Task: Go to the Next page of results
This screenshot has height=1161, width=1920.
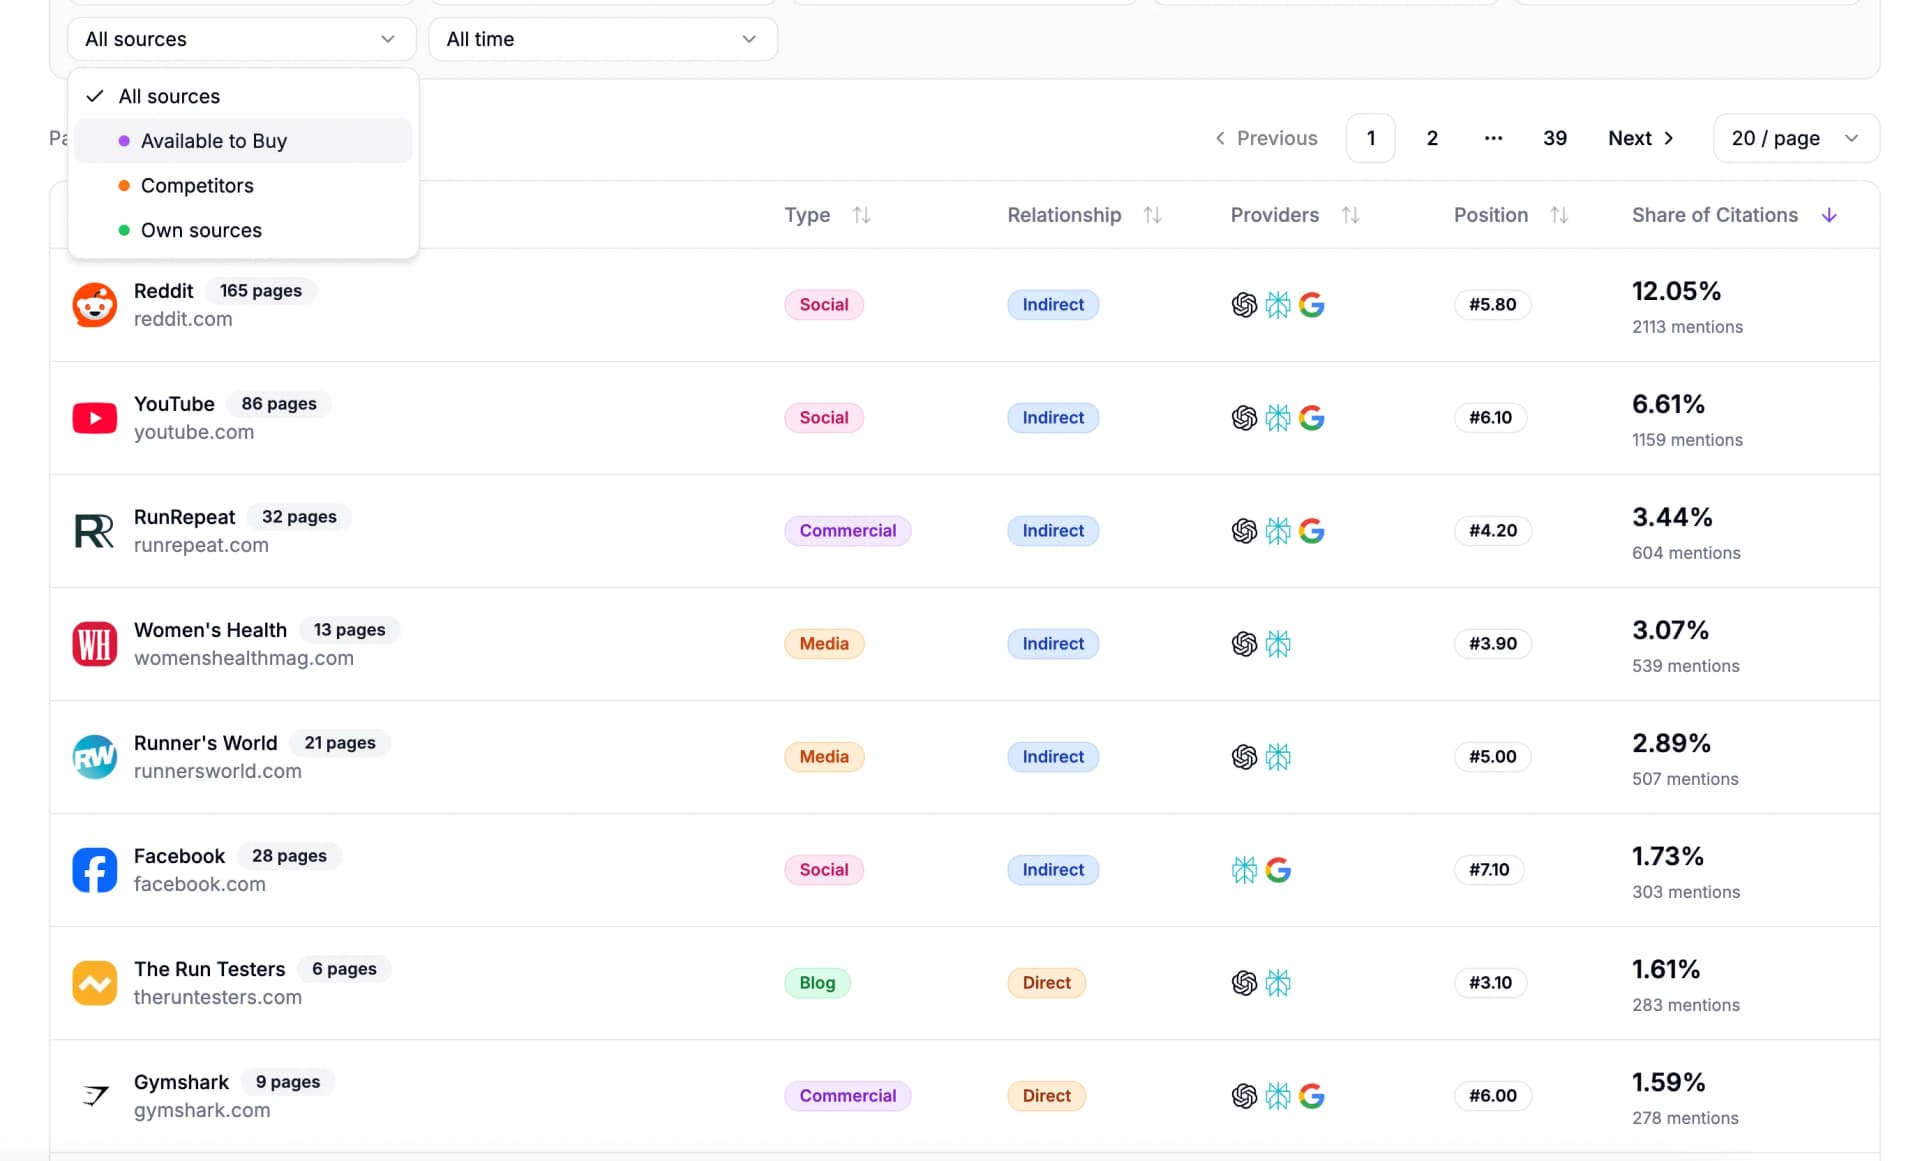Action: 1640,138
